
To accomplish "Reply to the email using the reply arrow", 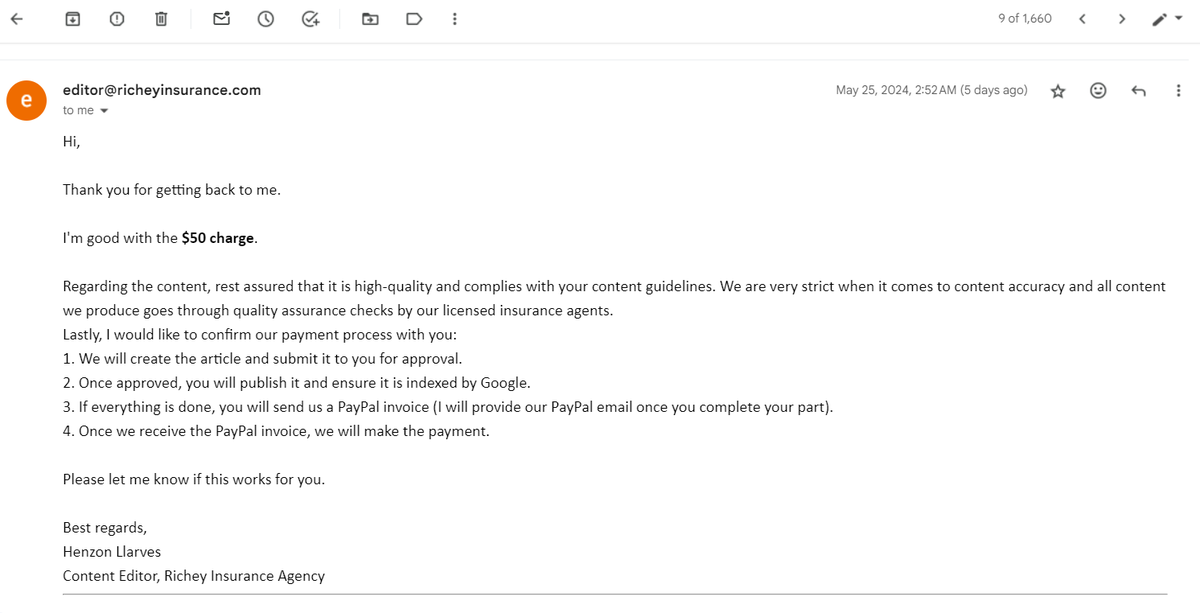I will point(1138,91).
